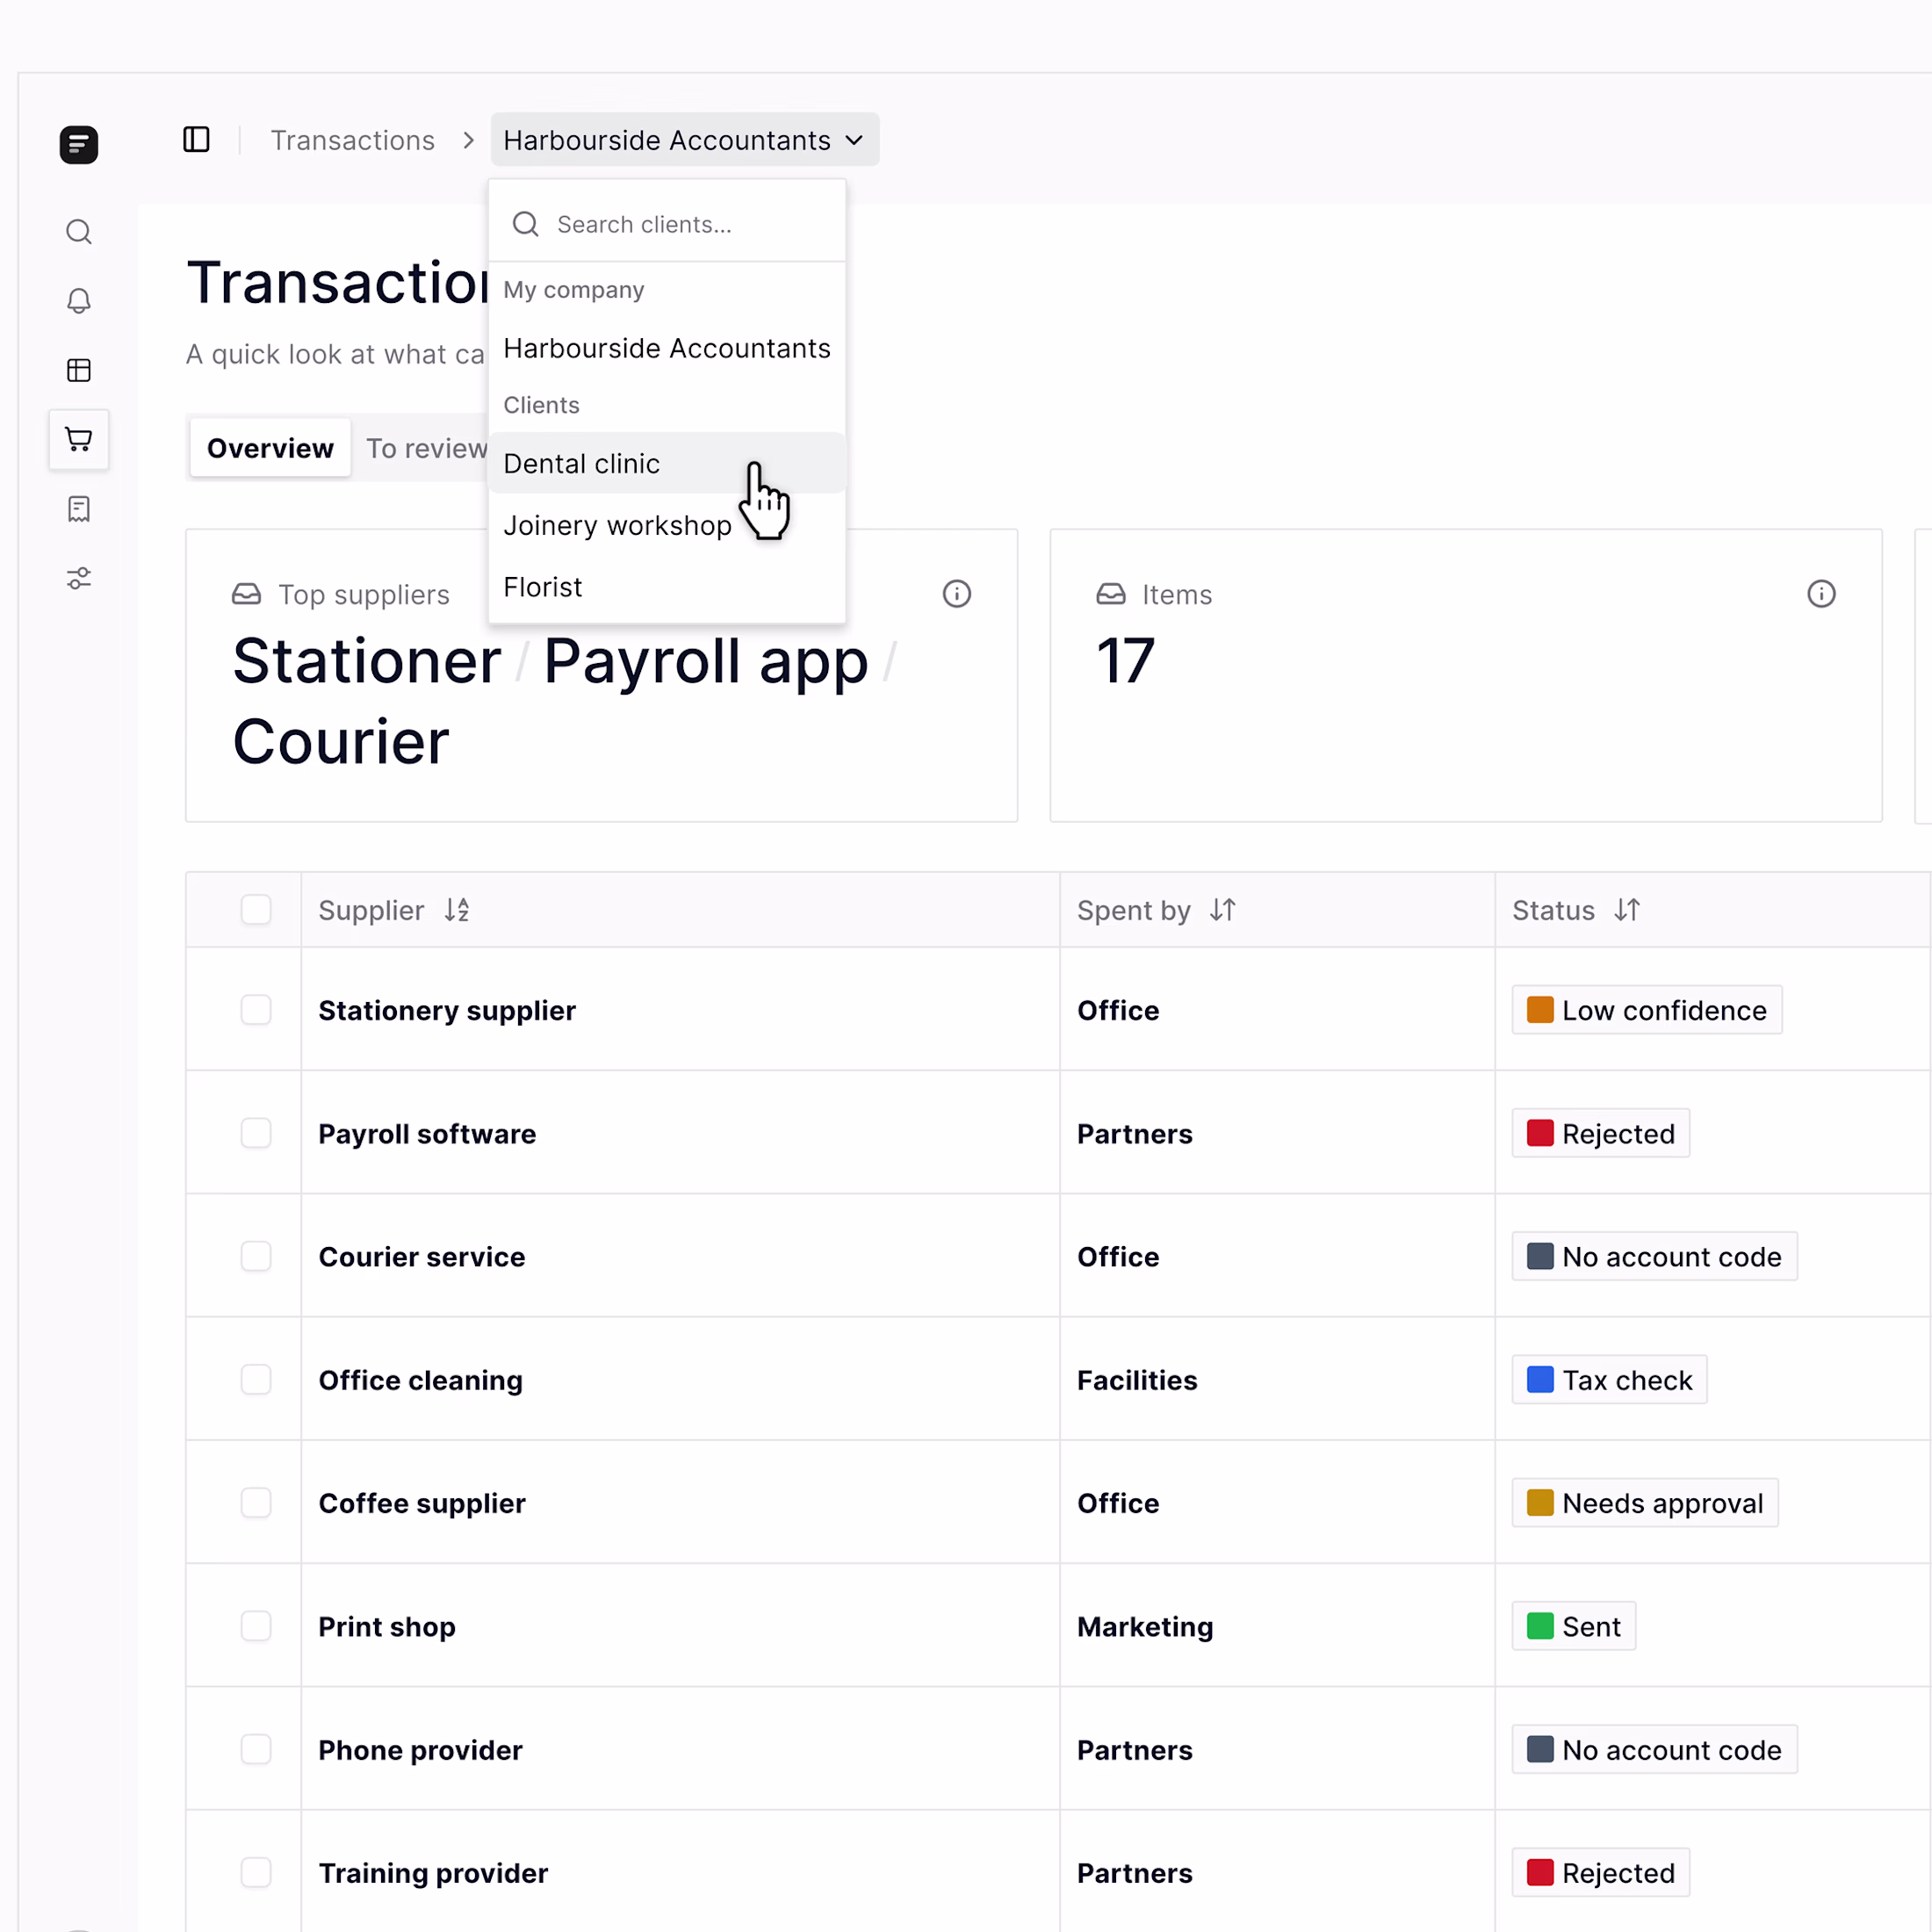Image resolution: width=1932 pixels, height=1932 pixels.
Task: Click the Low confidence status badge
Action: point(1647,1010)
